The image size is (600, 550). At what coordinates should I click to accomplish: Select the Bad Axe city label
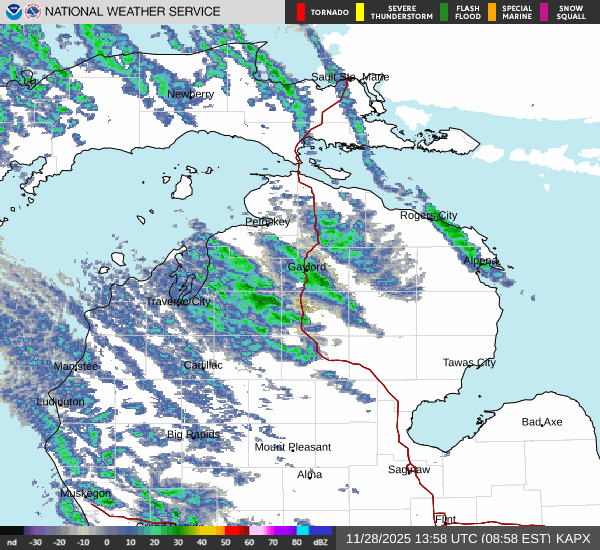(x=542, y=422)
